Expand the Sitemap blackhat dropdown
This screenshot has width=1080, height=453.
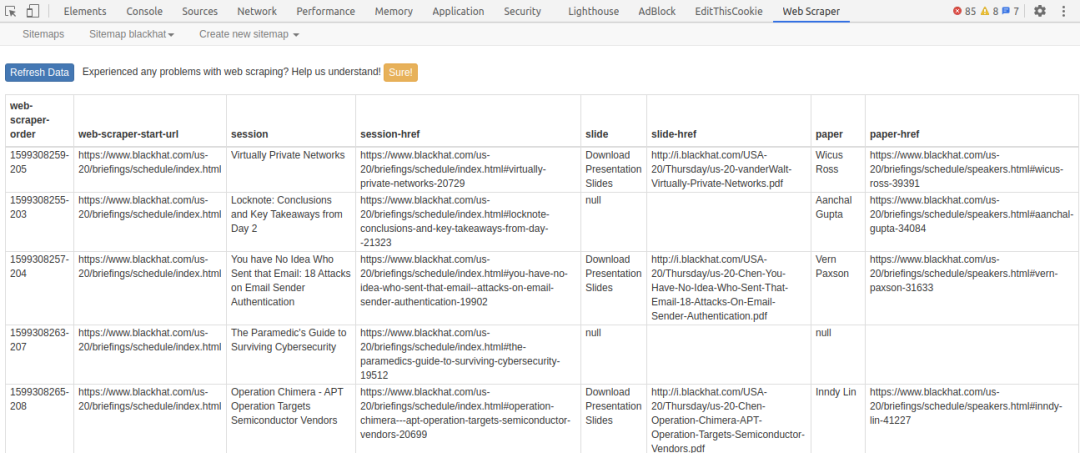point(131,34)
